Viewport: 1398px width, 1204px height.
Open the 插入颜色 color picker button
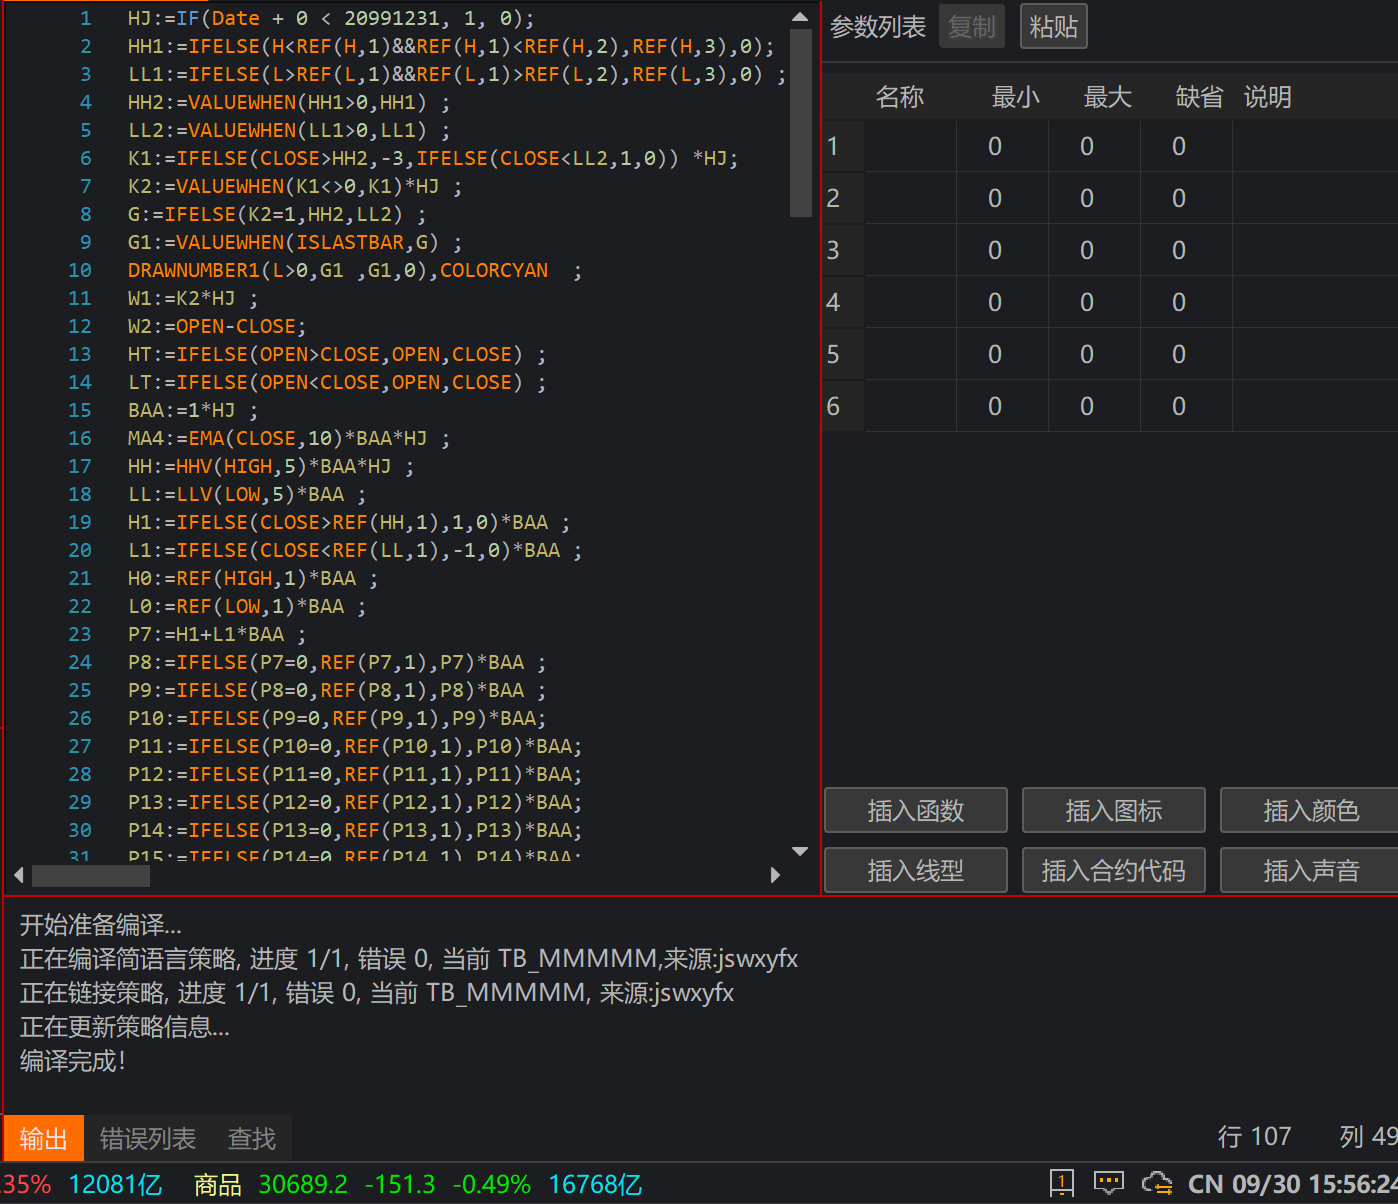[x=1310, y=810]
